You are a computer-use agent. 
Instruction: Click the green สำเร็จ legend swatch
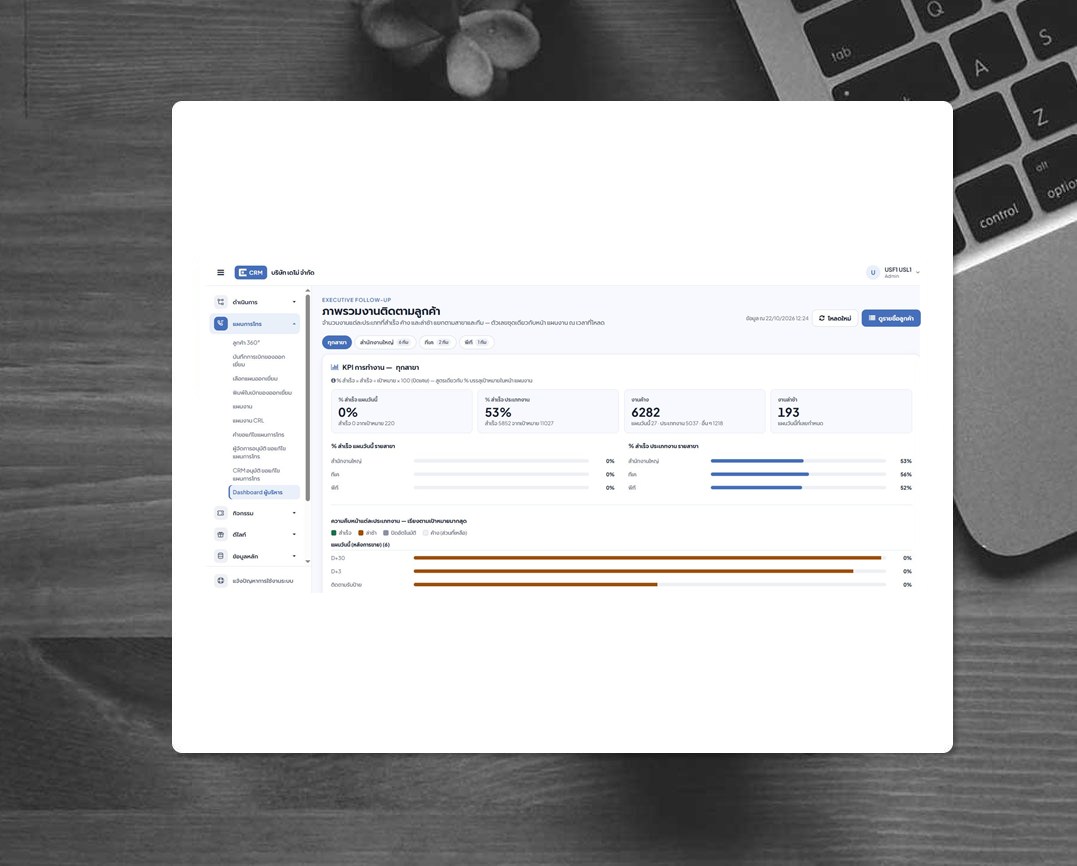pyautogui.click(x=334, y=533)
